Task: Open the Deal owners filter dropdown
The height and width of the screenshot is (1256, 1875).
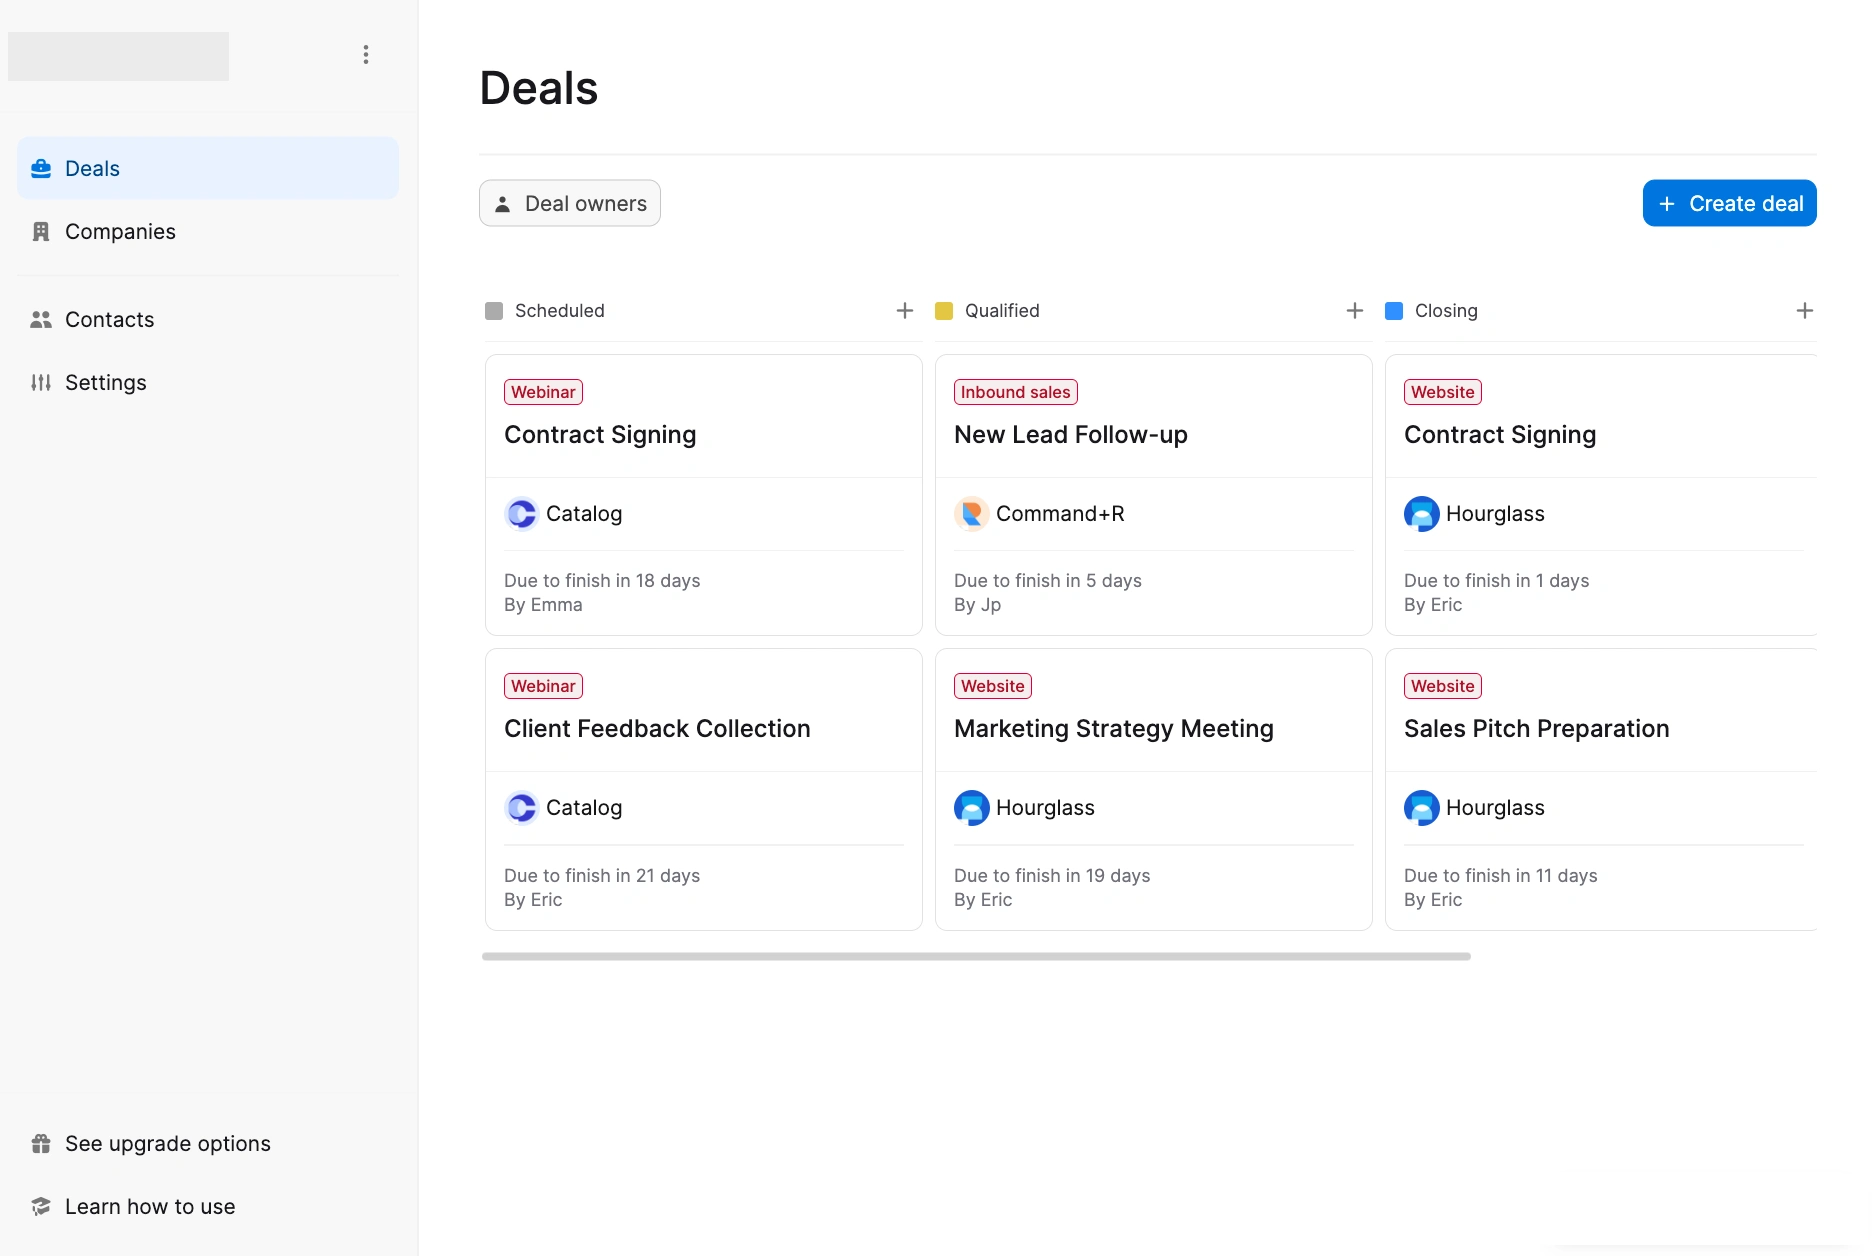Action: click(x=570, y=203)
